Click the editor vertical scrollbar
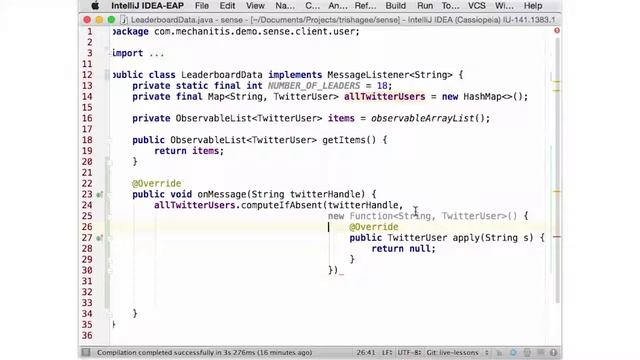Viewport: 640px width, 360px height. click(557, 171)
